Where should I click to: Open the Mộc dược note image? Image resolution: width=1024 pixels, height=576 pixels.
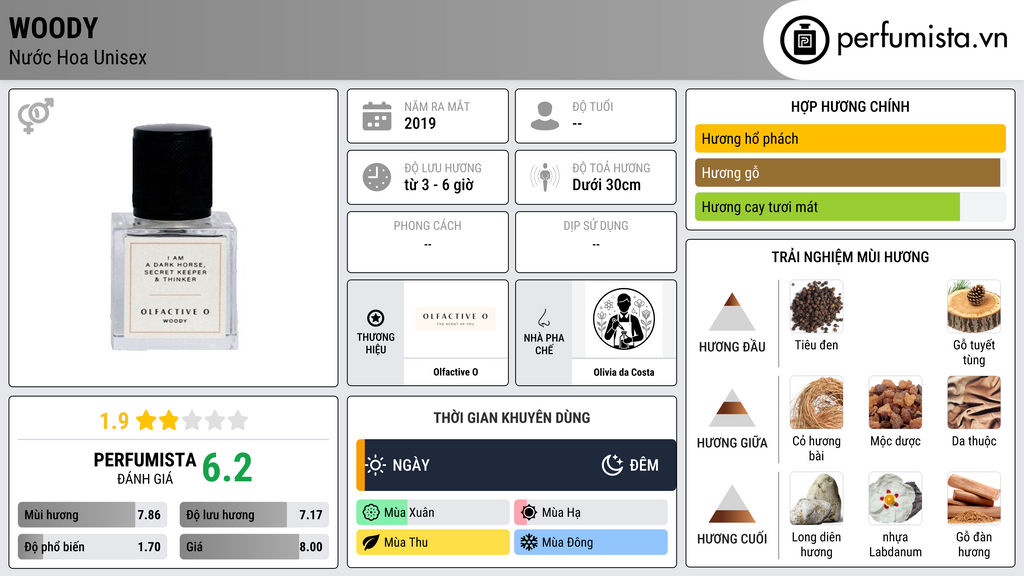click(x=895, y=402)
